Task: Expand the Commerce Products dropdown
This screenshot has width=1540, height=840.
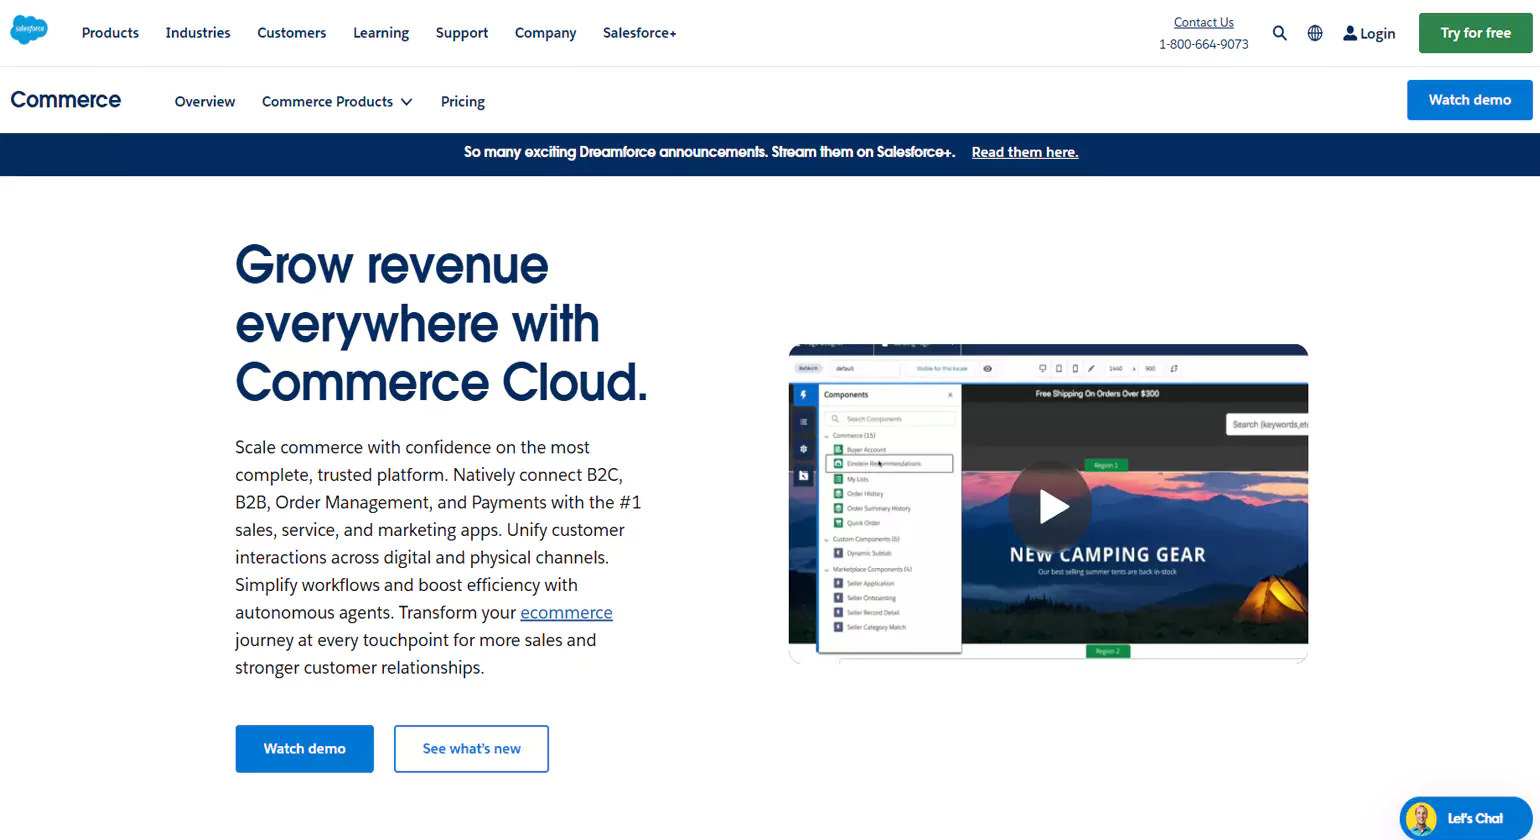Action: tap(337, 101)
